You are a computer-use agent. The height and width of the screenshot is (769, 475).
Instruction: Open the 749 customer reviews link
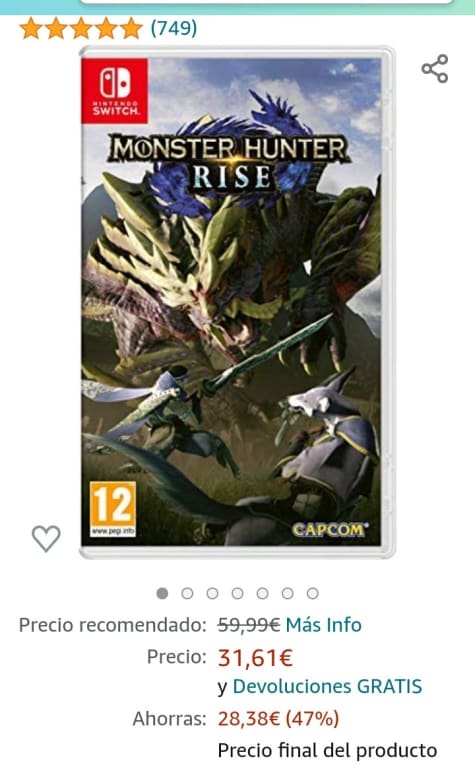pyautogui.click(x=174, y=28)
